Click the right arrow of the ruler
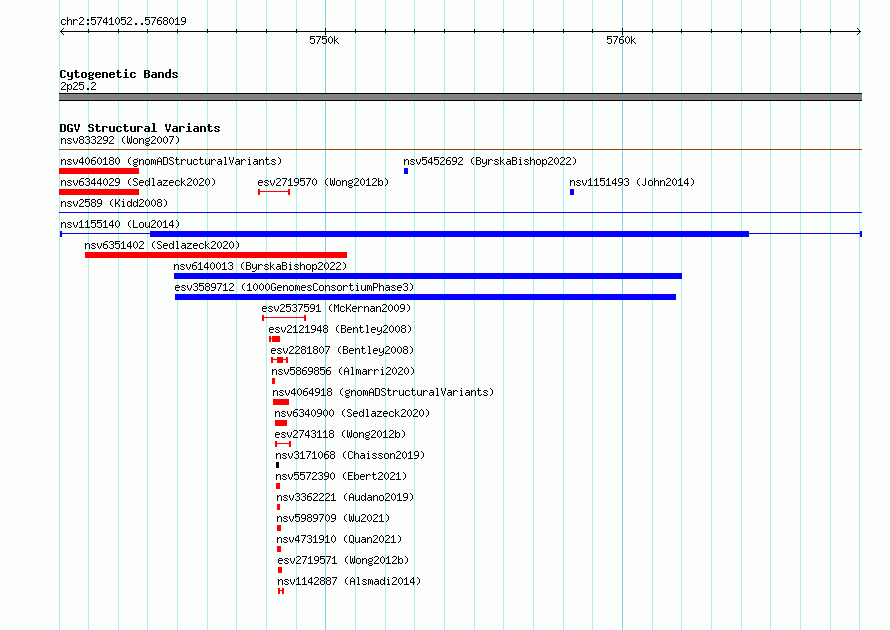The width and height of the screenshot is (890, 630). pos(859,31)
